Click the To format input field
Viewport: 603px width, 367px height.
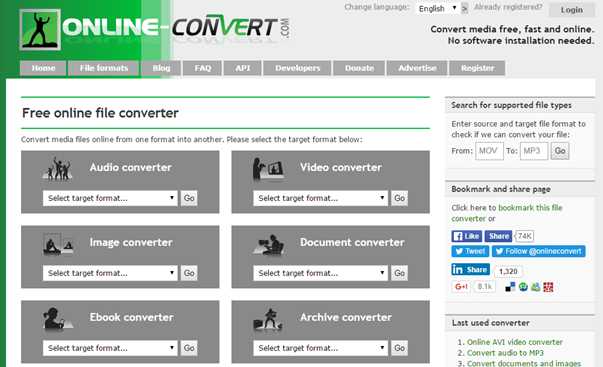[534, 151]
